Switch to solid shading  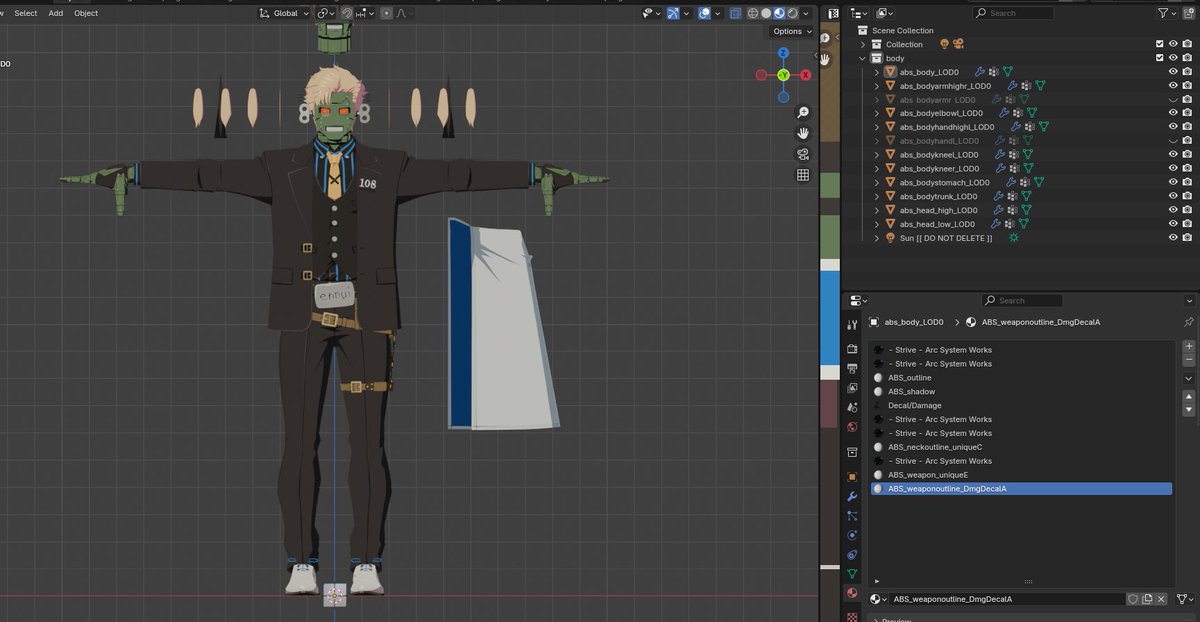click(766, 13)
